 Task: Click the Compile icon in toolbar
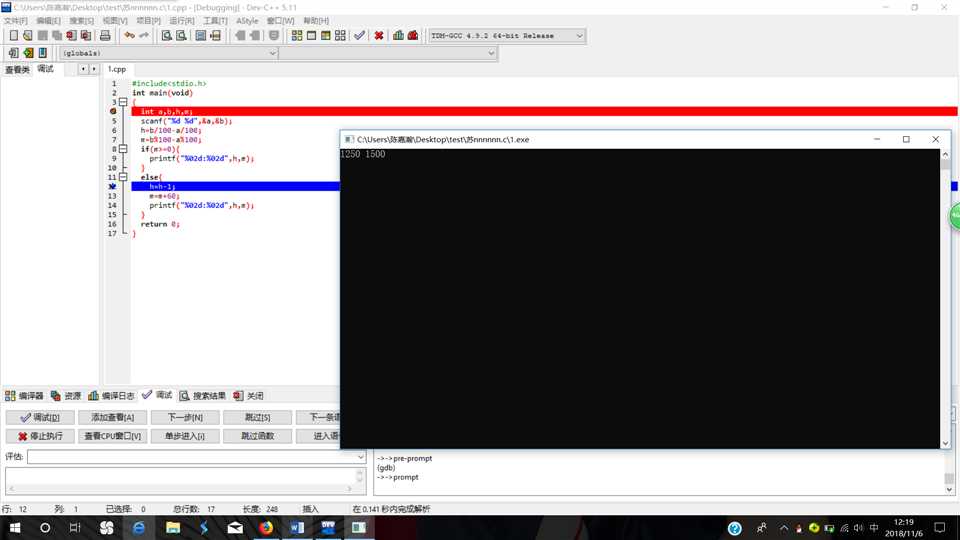tap(297, 36)
